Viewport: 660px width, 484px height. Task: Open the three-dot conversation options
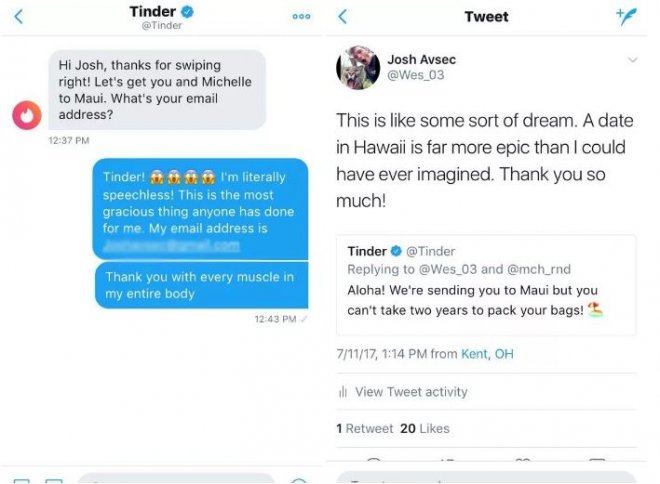click(301, 16)
